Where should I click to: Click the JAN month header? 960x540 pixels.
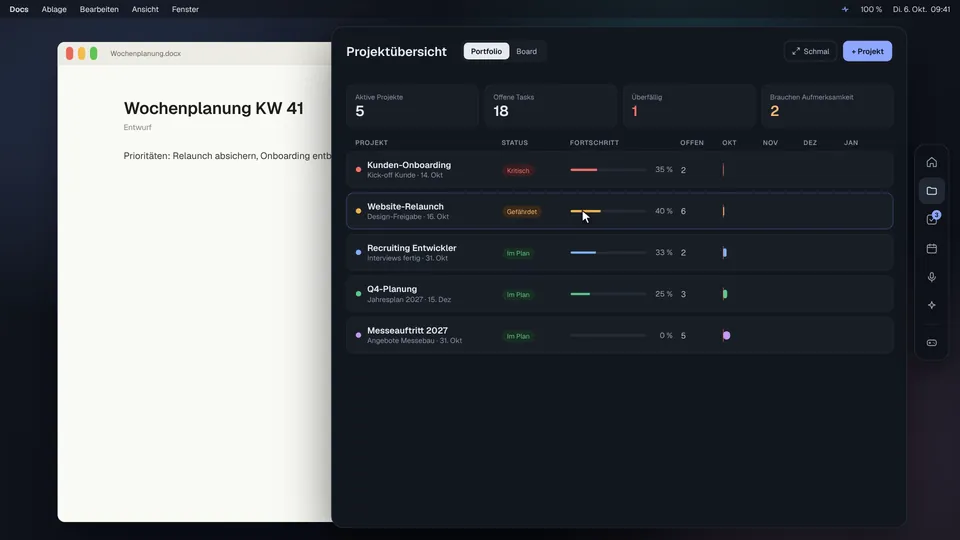click(851, 143)
